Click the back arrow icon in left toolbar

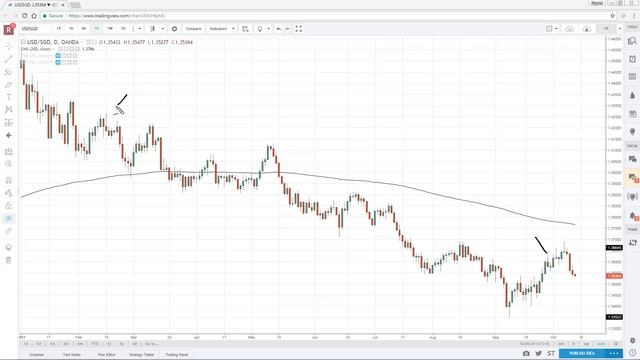[x=9, y=135]
